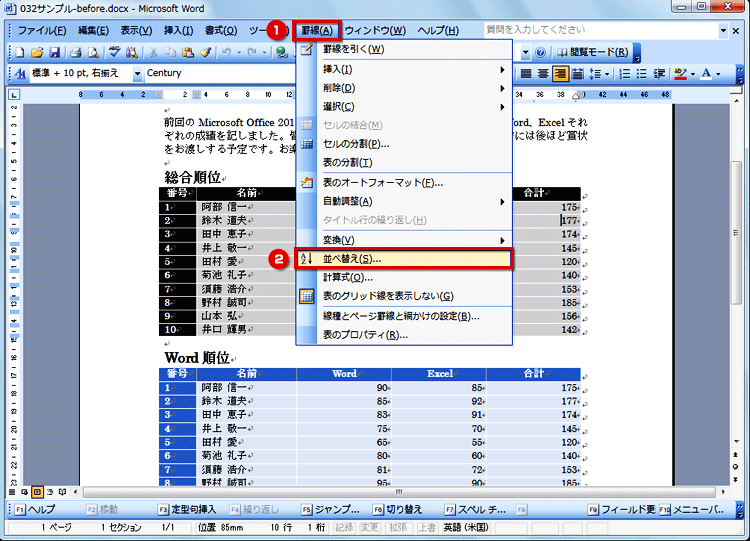Print document printer icon
The image size is (750, 541).
click(76, 53)
